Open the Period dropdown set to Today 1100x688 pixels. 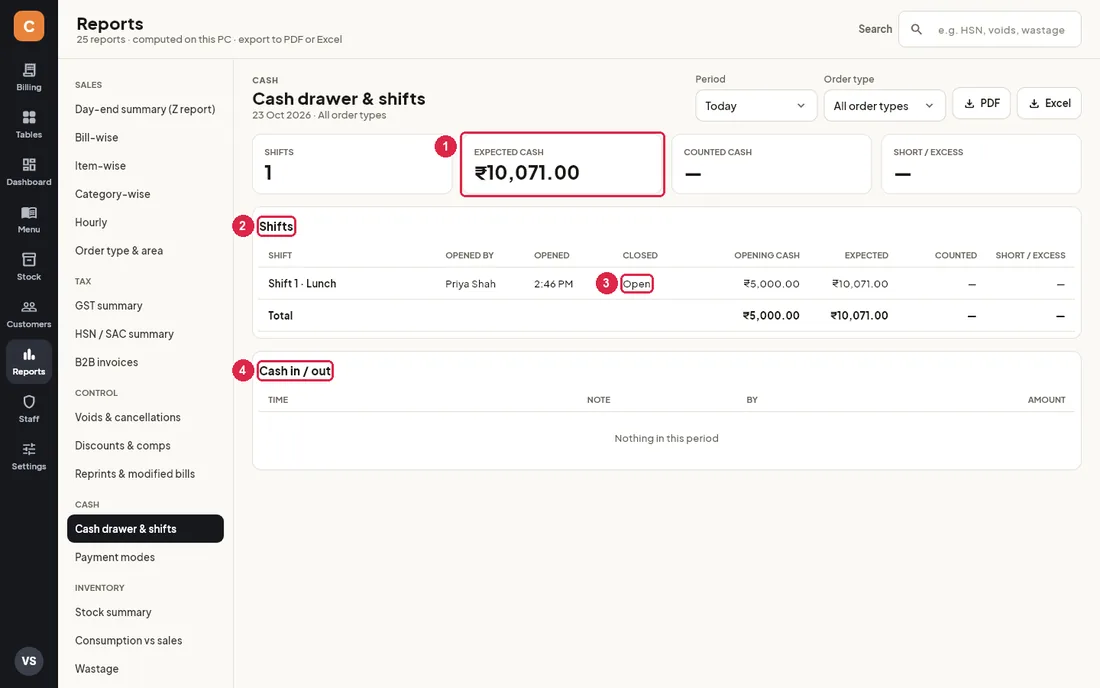756,106
